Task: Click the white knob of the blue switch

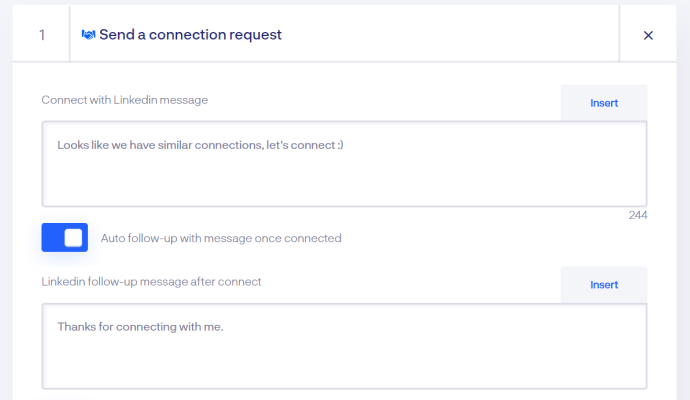Action: click(x=73, y=238)
